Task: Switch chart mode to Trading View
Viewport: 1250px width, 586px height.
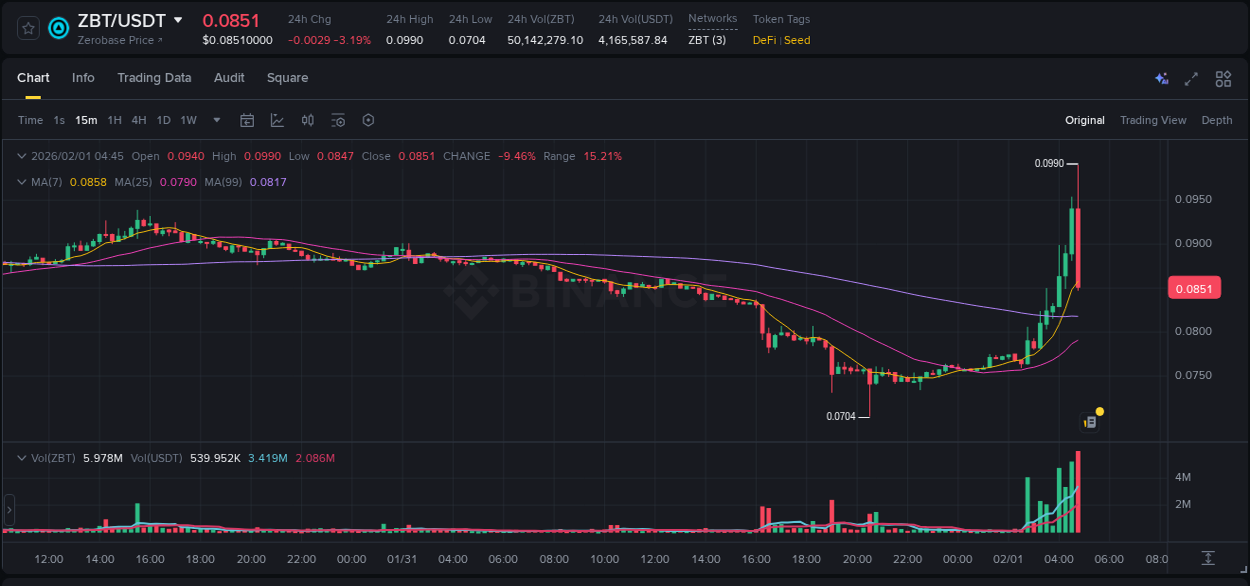Action: (1153, 120)
